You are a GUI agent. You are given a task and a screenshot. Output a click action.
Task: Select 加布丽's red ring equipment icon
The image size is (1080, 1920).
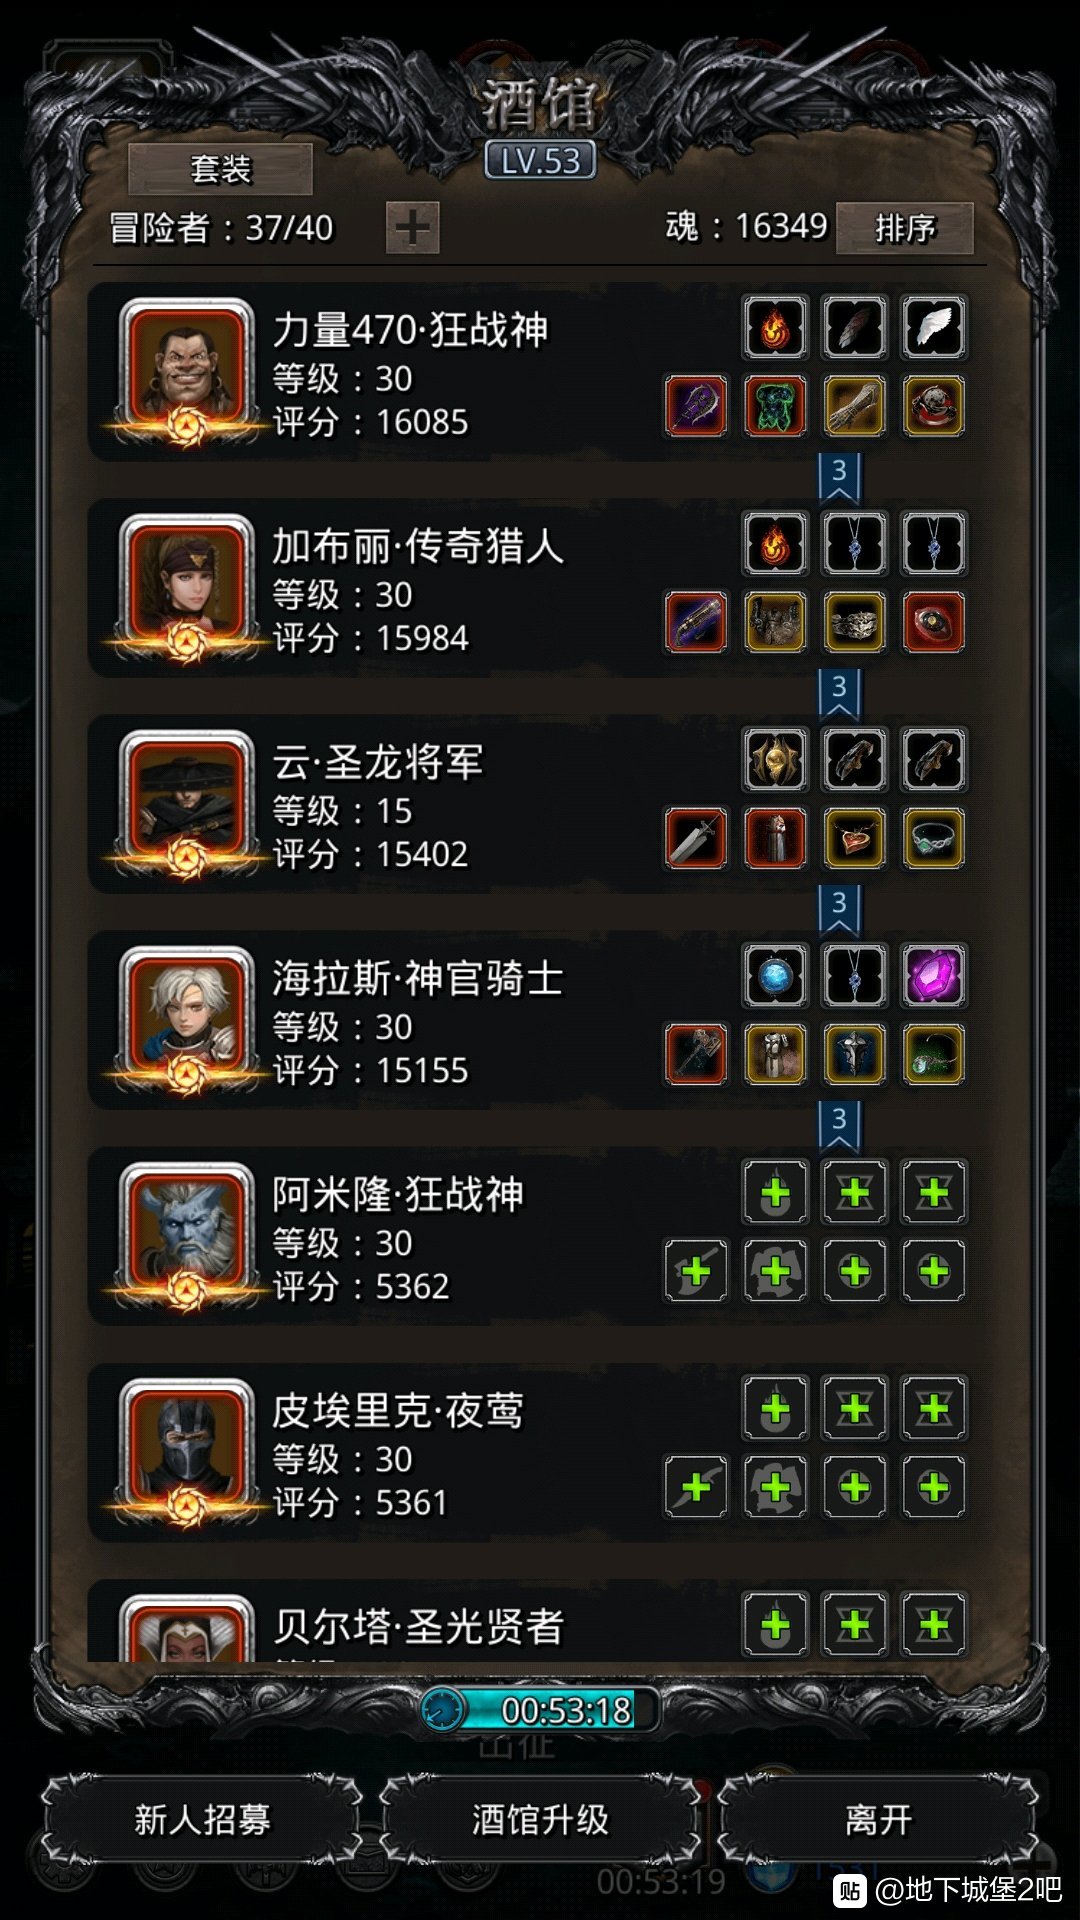coord(933,622)
